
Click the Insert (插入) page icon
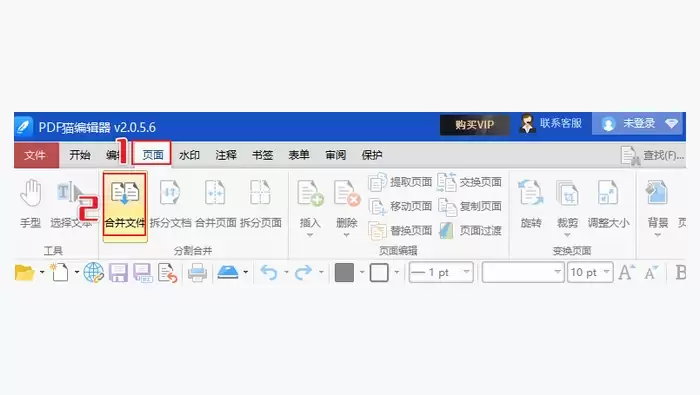coord(310,193)
